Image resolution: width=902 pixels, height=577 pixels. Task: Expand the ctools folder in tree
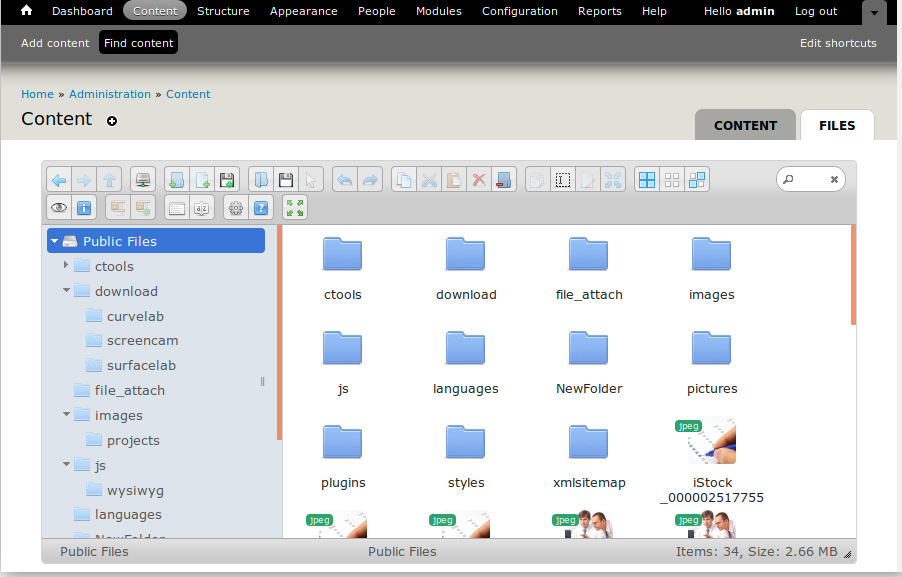[67, 266]
